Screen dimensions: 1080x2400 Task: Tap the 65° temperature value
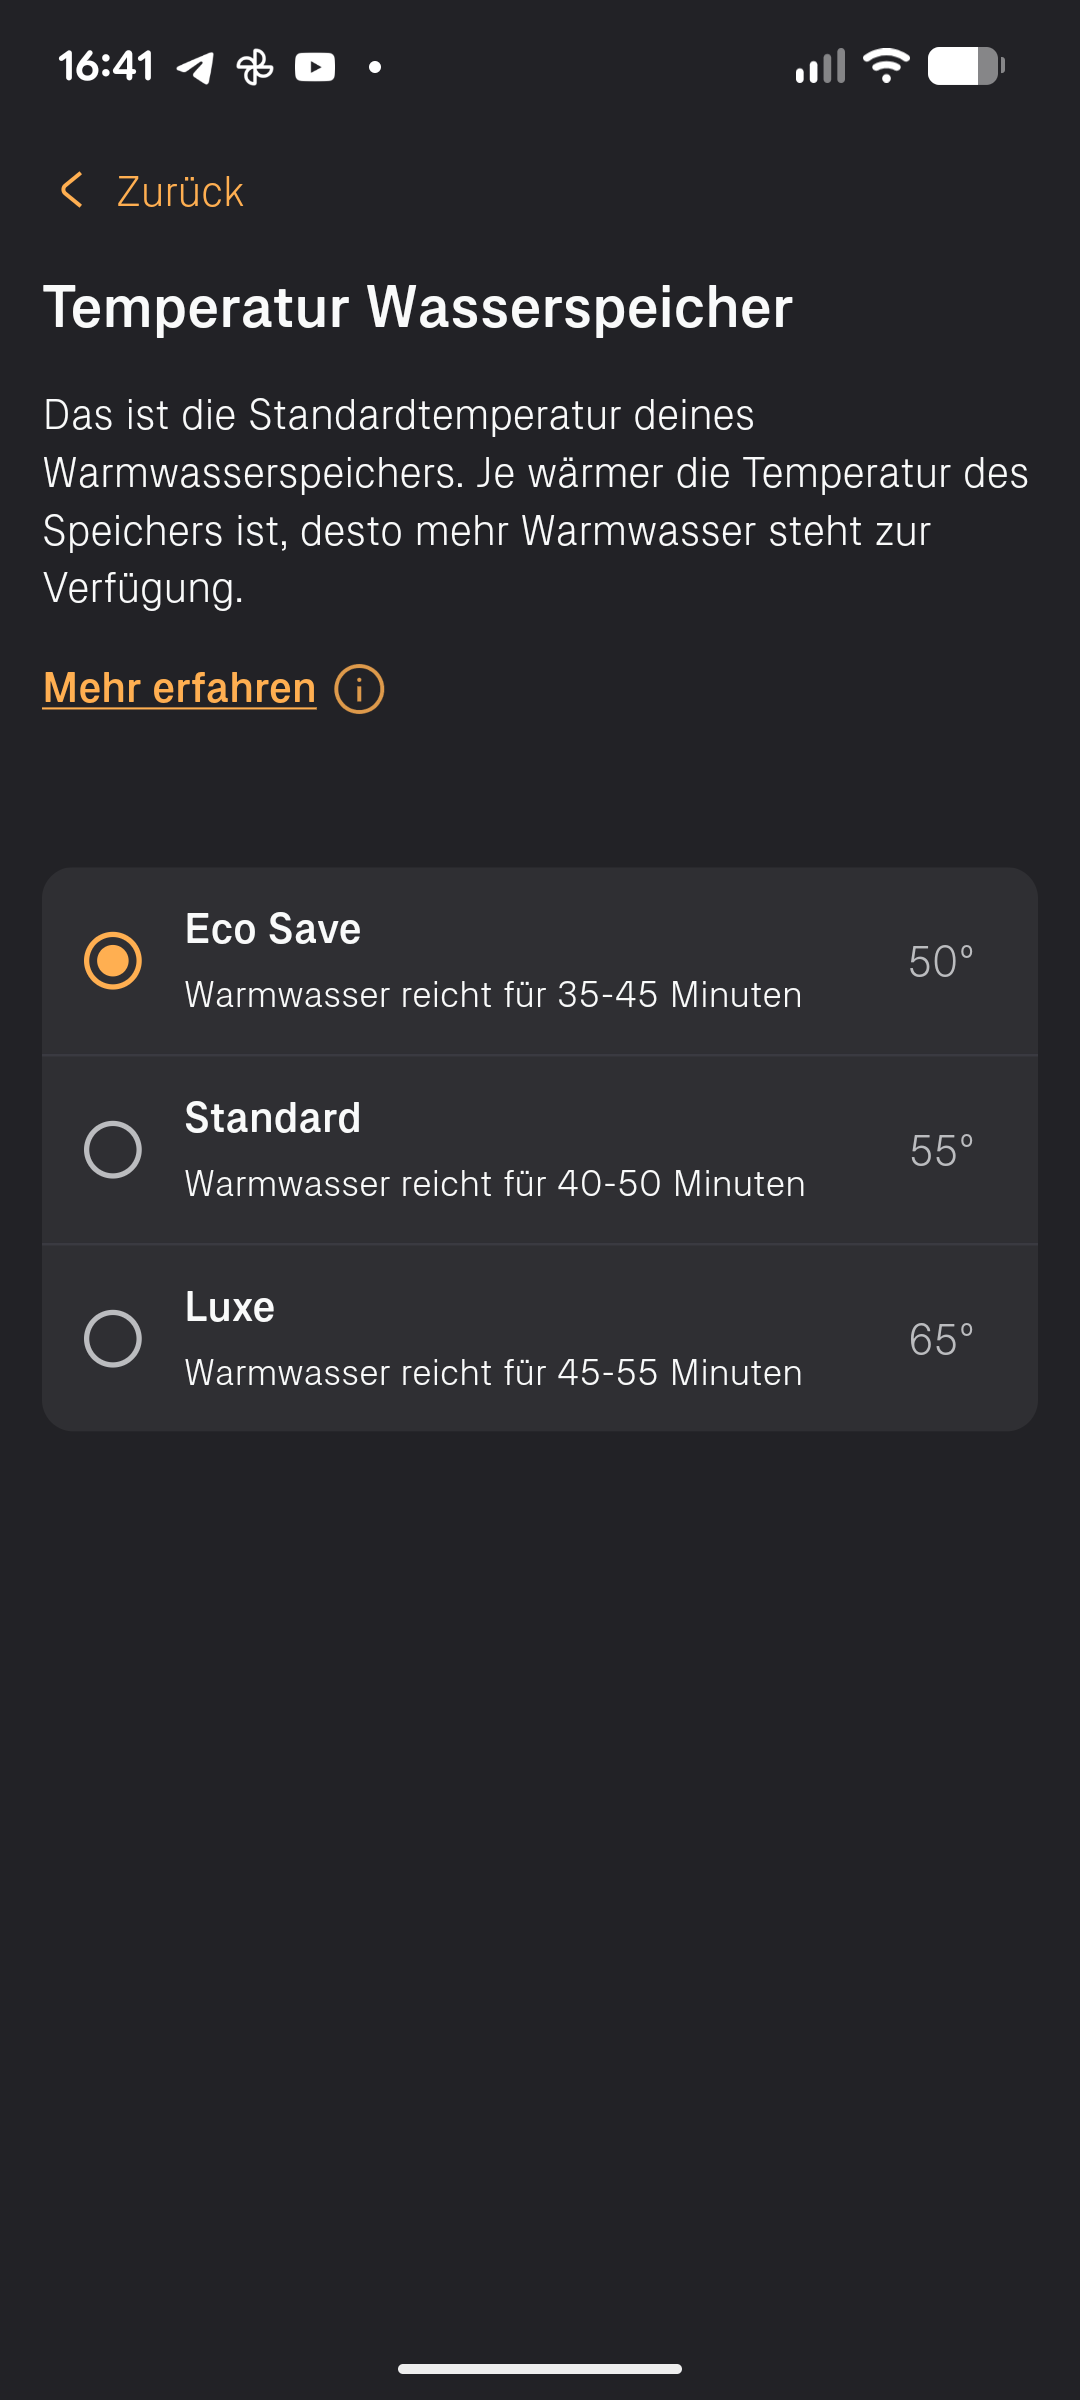click(940, 1340)
